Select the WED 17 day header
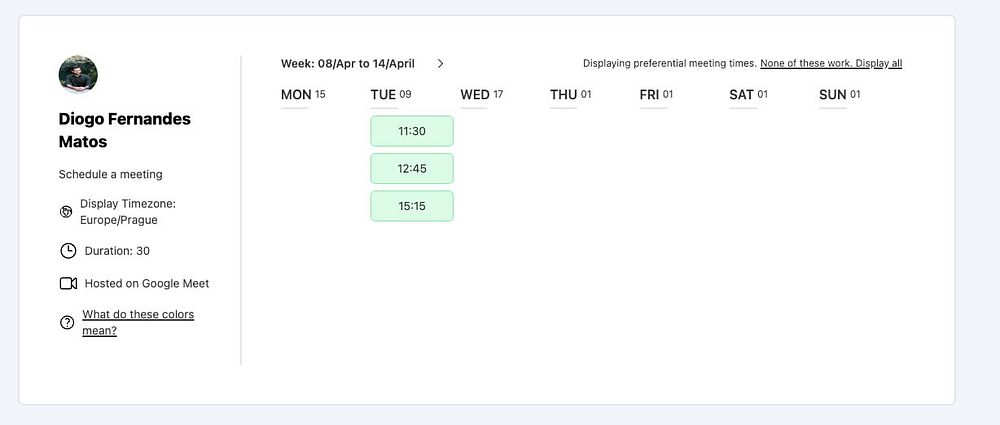 click(x=481, y=95)
